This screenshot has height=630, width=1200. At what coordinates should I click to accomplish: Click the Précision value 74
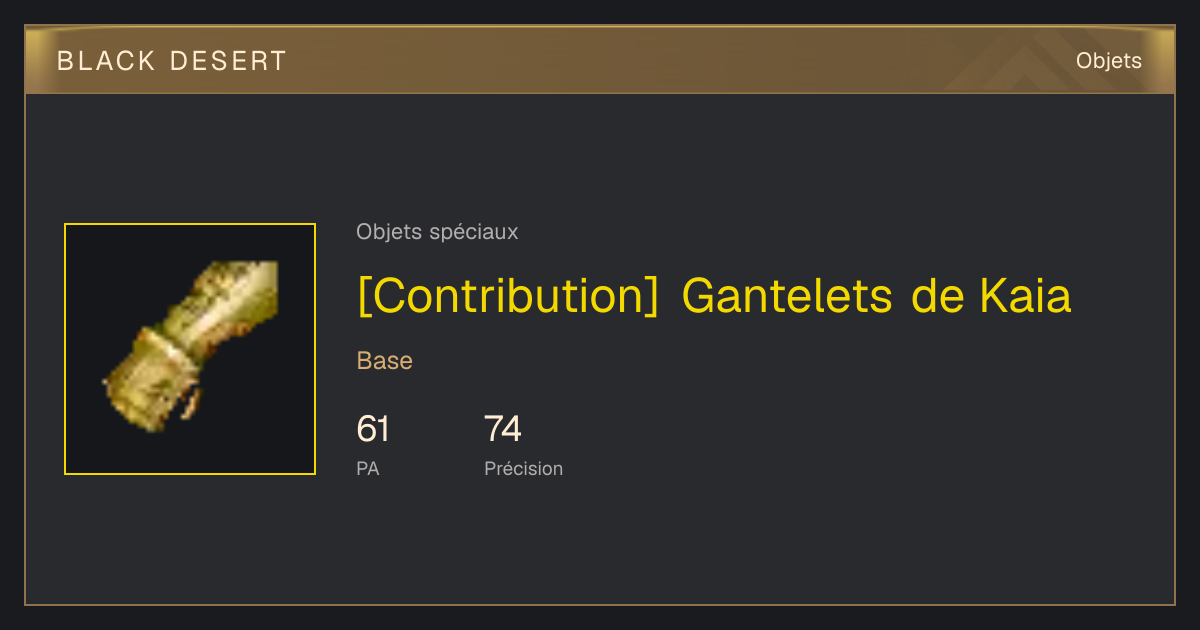click(x=503, y=429)
